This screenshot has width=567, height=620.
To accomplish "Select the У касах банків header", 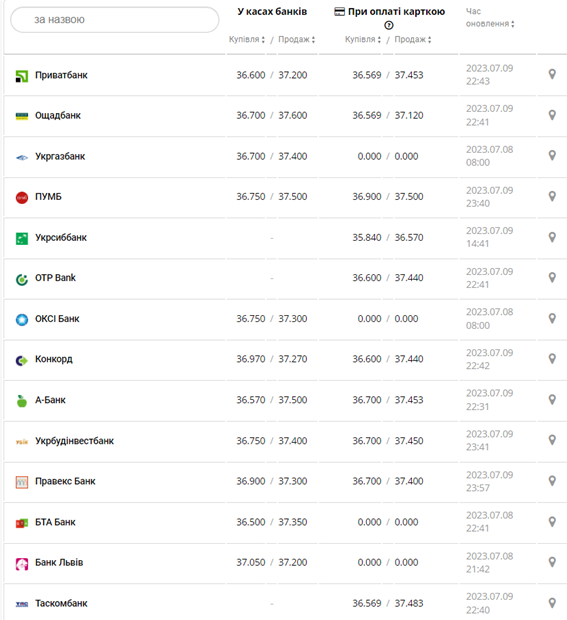I will click(x=272, y=11).
